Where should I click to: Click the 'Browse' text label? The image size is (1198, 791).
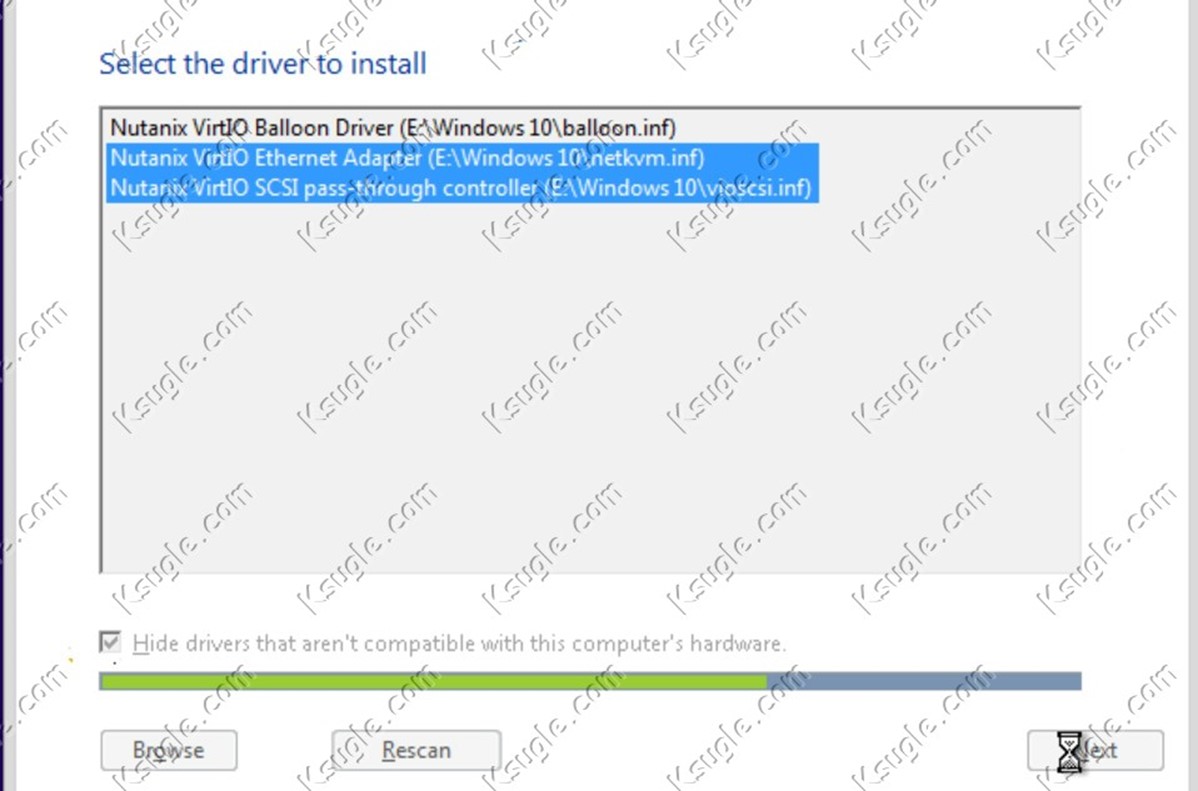169,750
